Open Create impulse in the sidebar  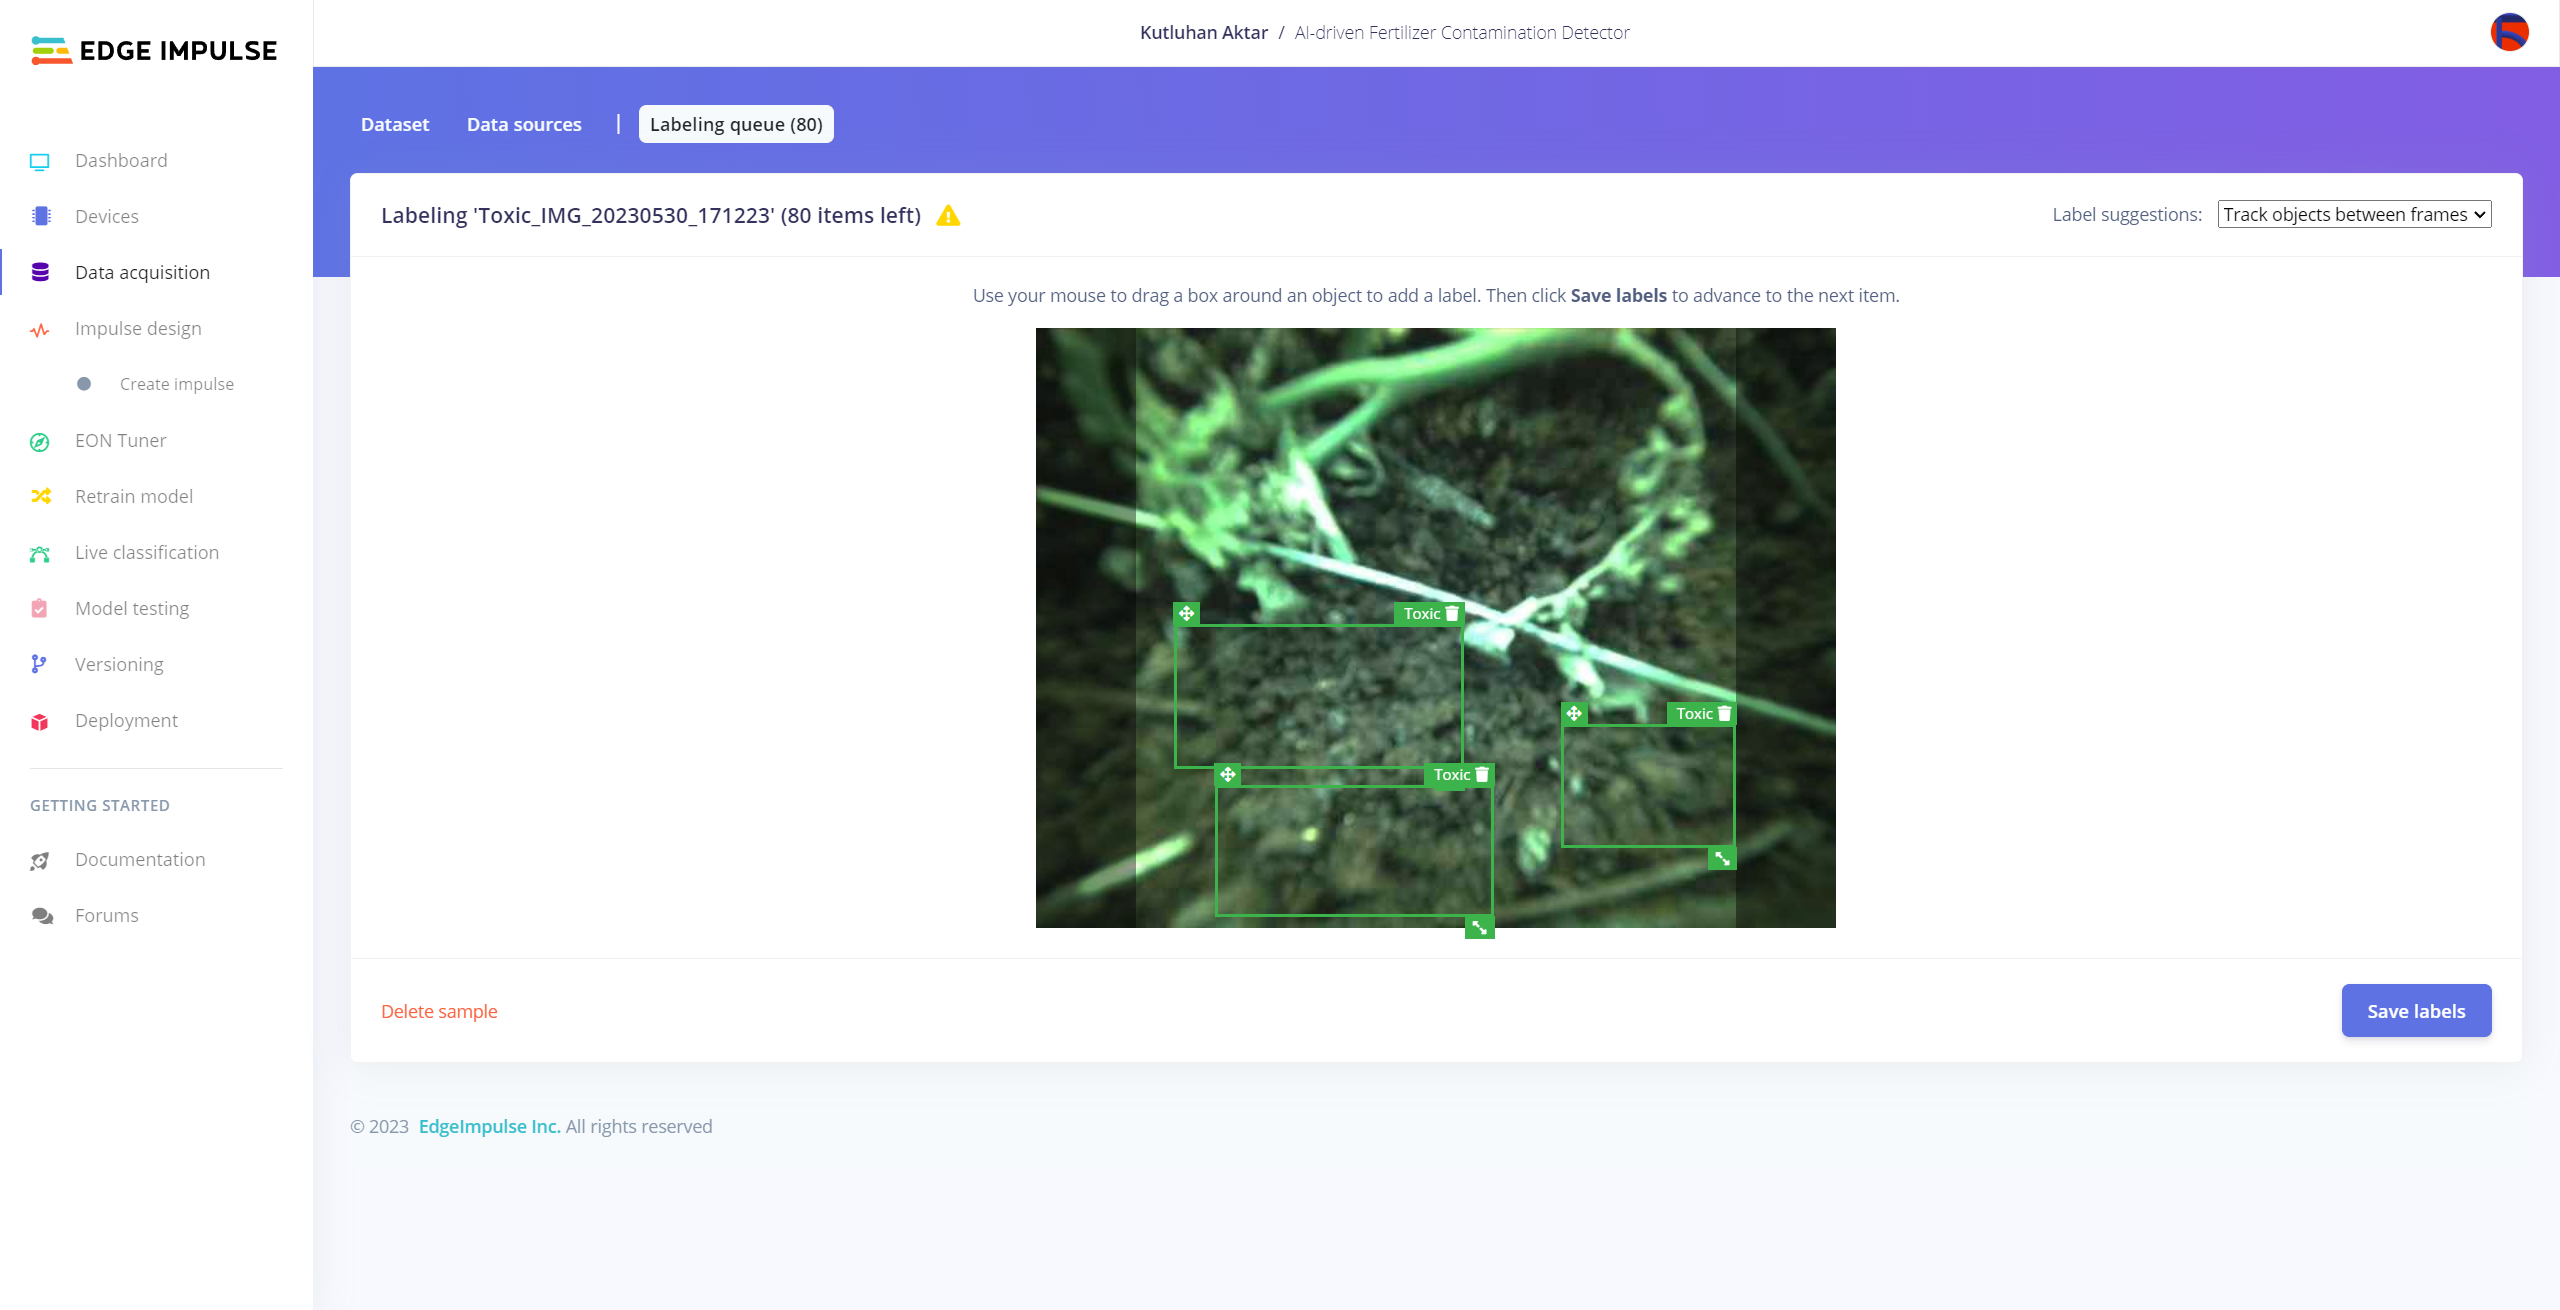176,385
